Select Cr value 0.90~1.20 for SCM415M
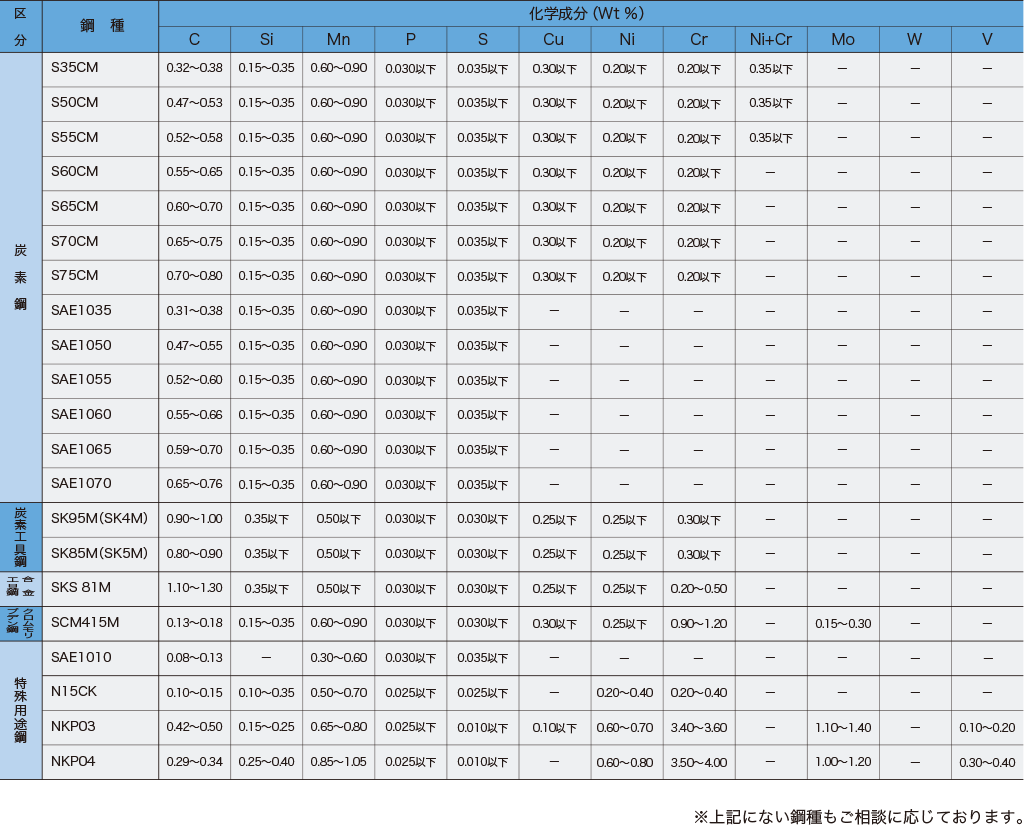Image resolution: width=1024 pixels, height=830 pixels. coord(699,624)
